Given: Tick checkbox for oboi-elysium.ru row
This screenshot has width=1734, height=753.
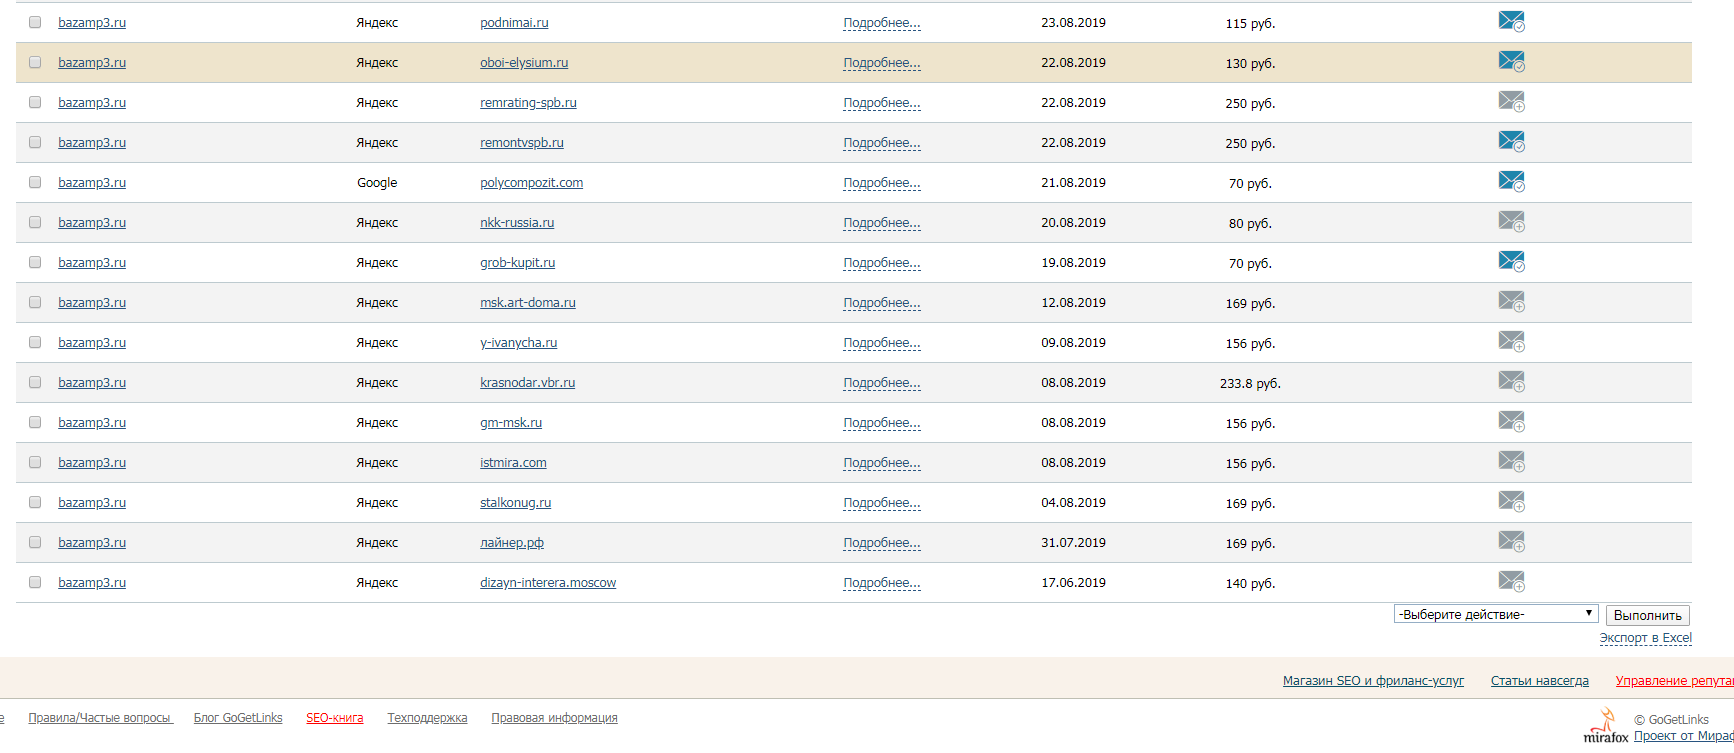Looking at the screenshot, I should (35, 62).
